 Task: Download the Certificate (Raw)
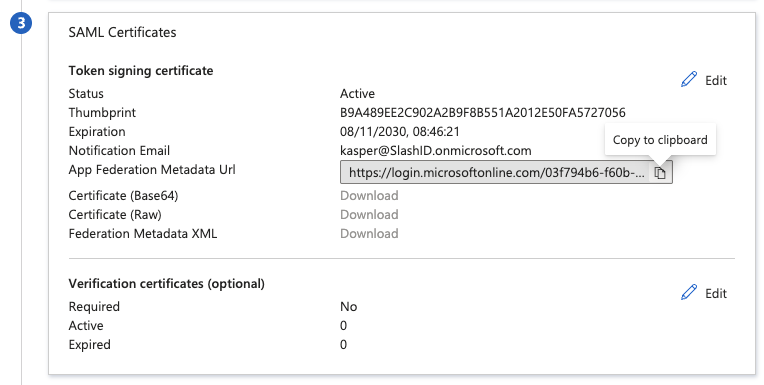[369, 214]
